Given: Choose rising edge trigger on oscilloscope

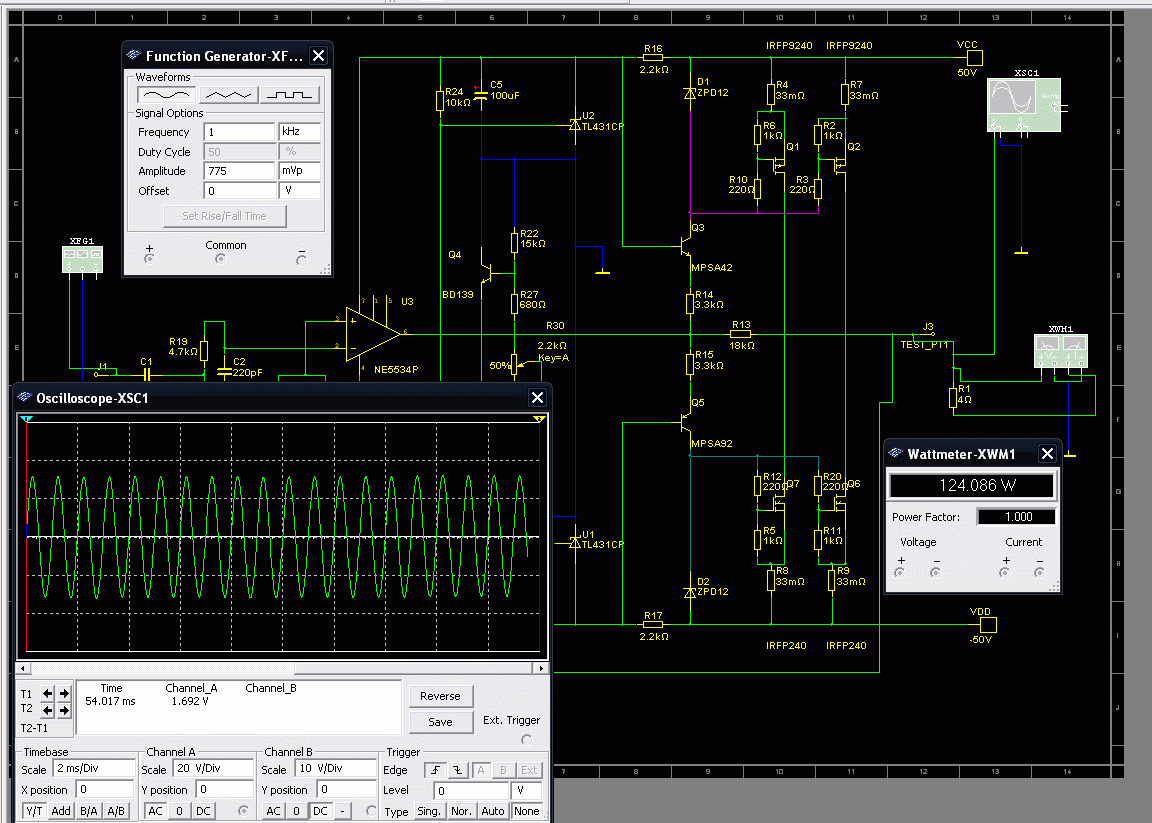Looking at the screenshot, I should point(436,770).
